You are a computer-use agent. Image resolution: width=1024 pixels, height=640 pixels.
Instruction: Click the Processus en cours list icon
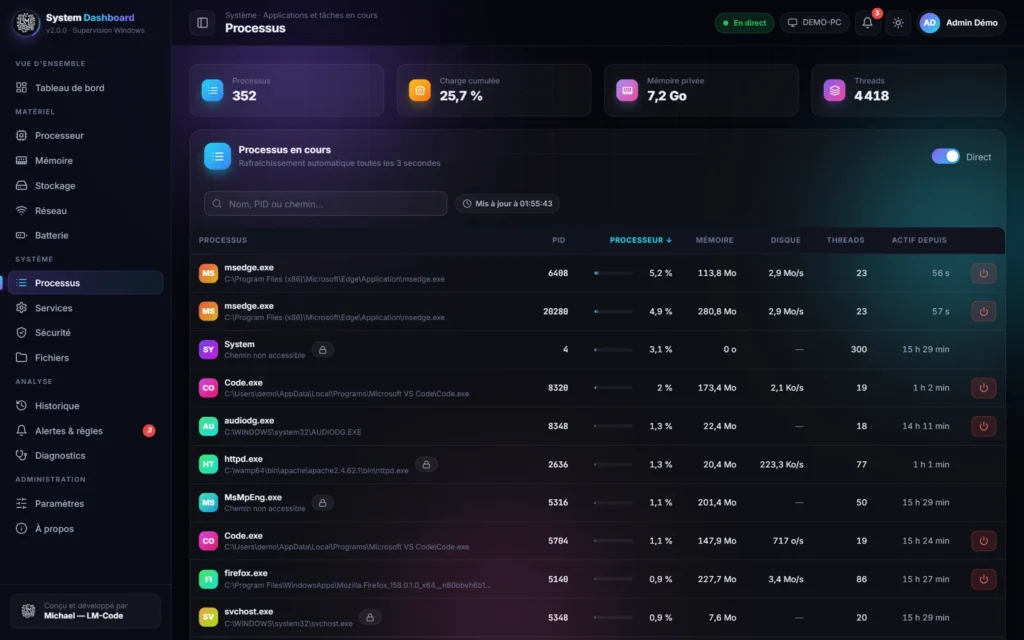[x=217, y=156]
